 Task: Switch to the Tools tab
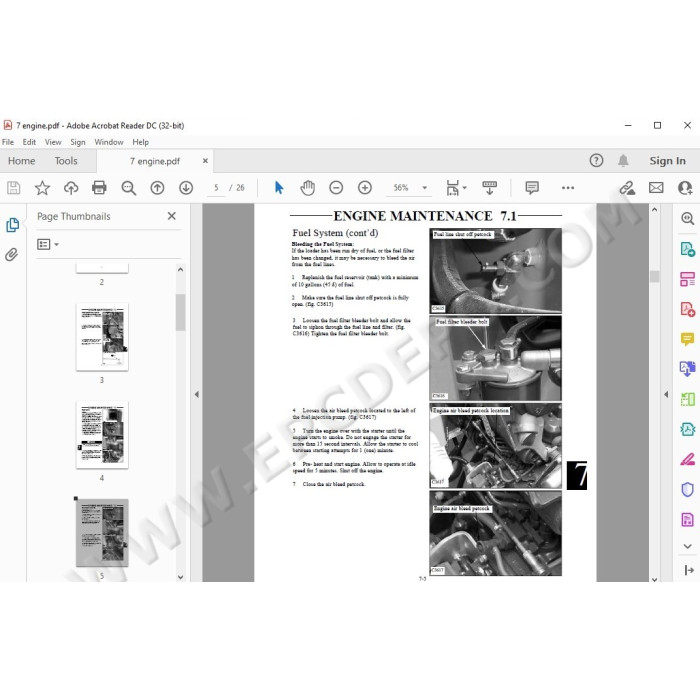(66, 161)
